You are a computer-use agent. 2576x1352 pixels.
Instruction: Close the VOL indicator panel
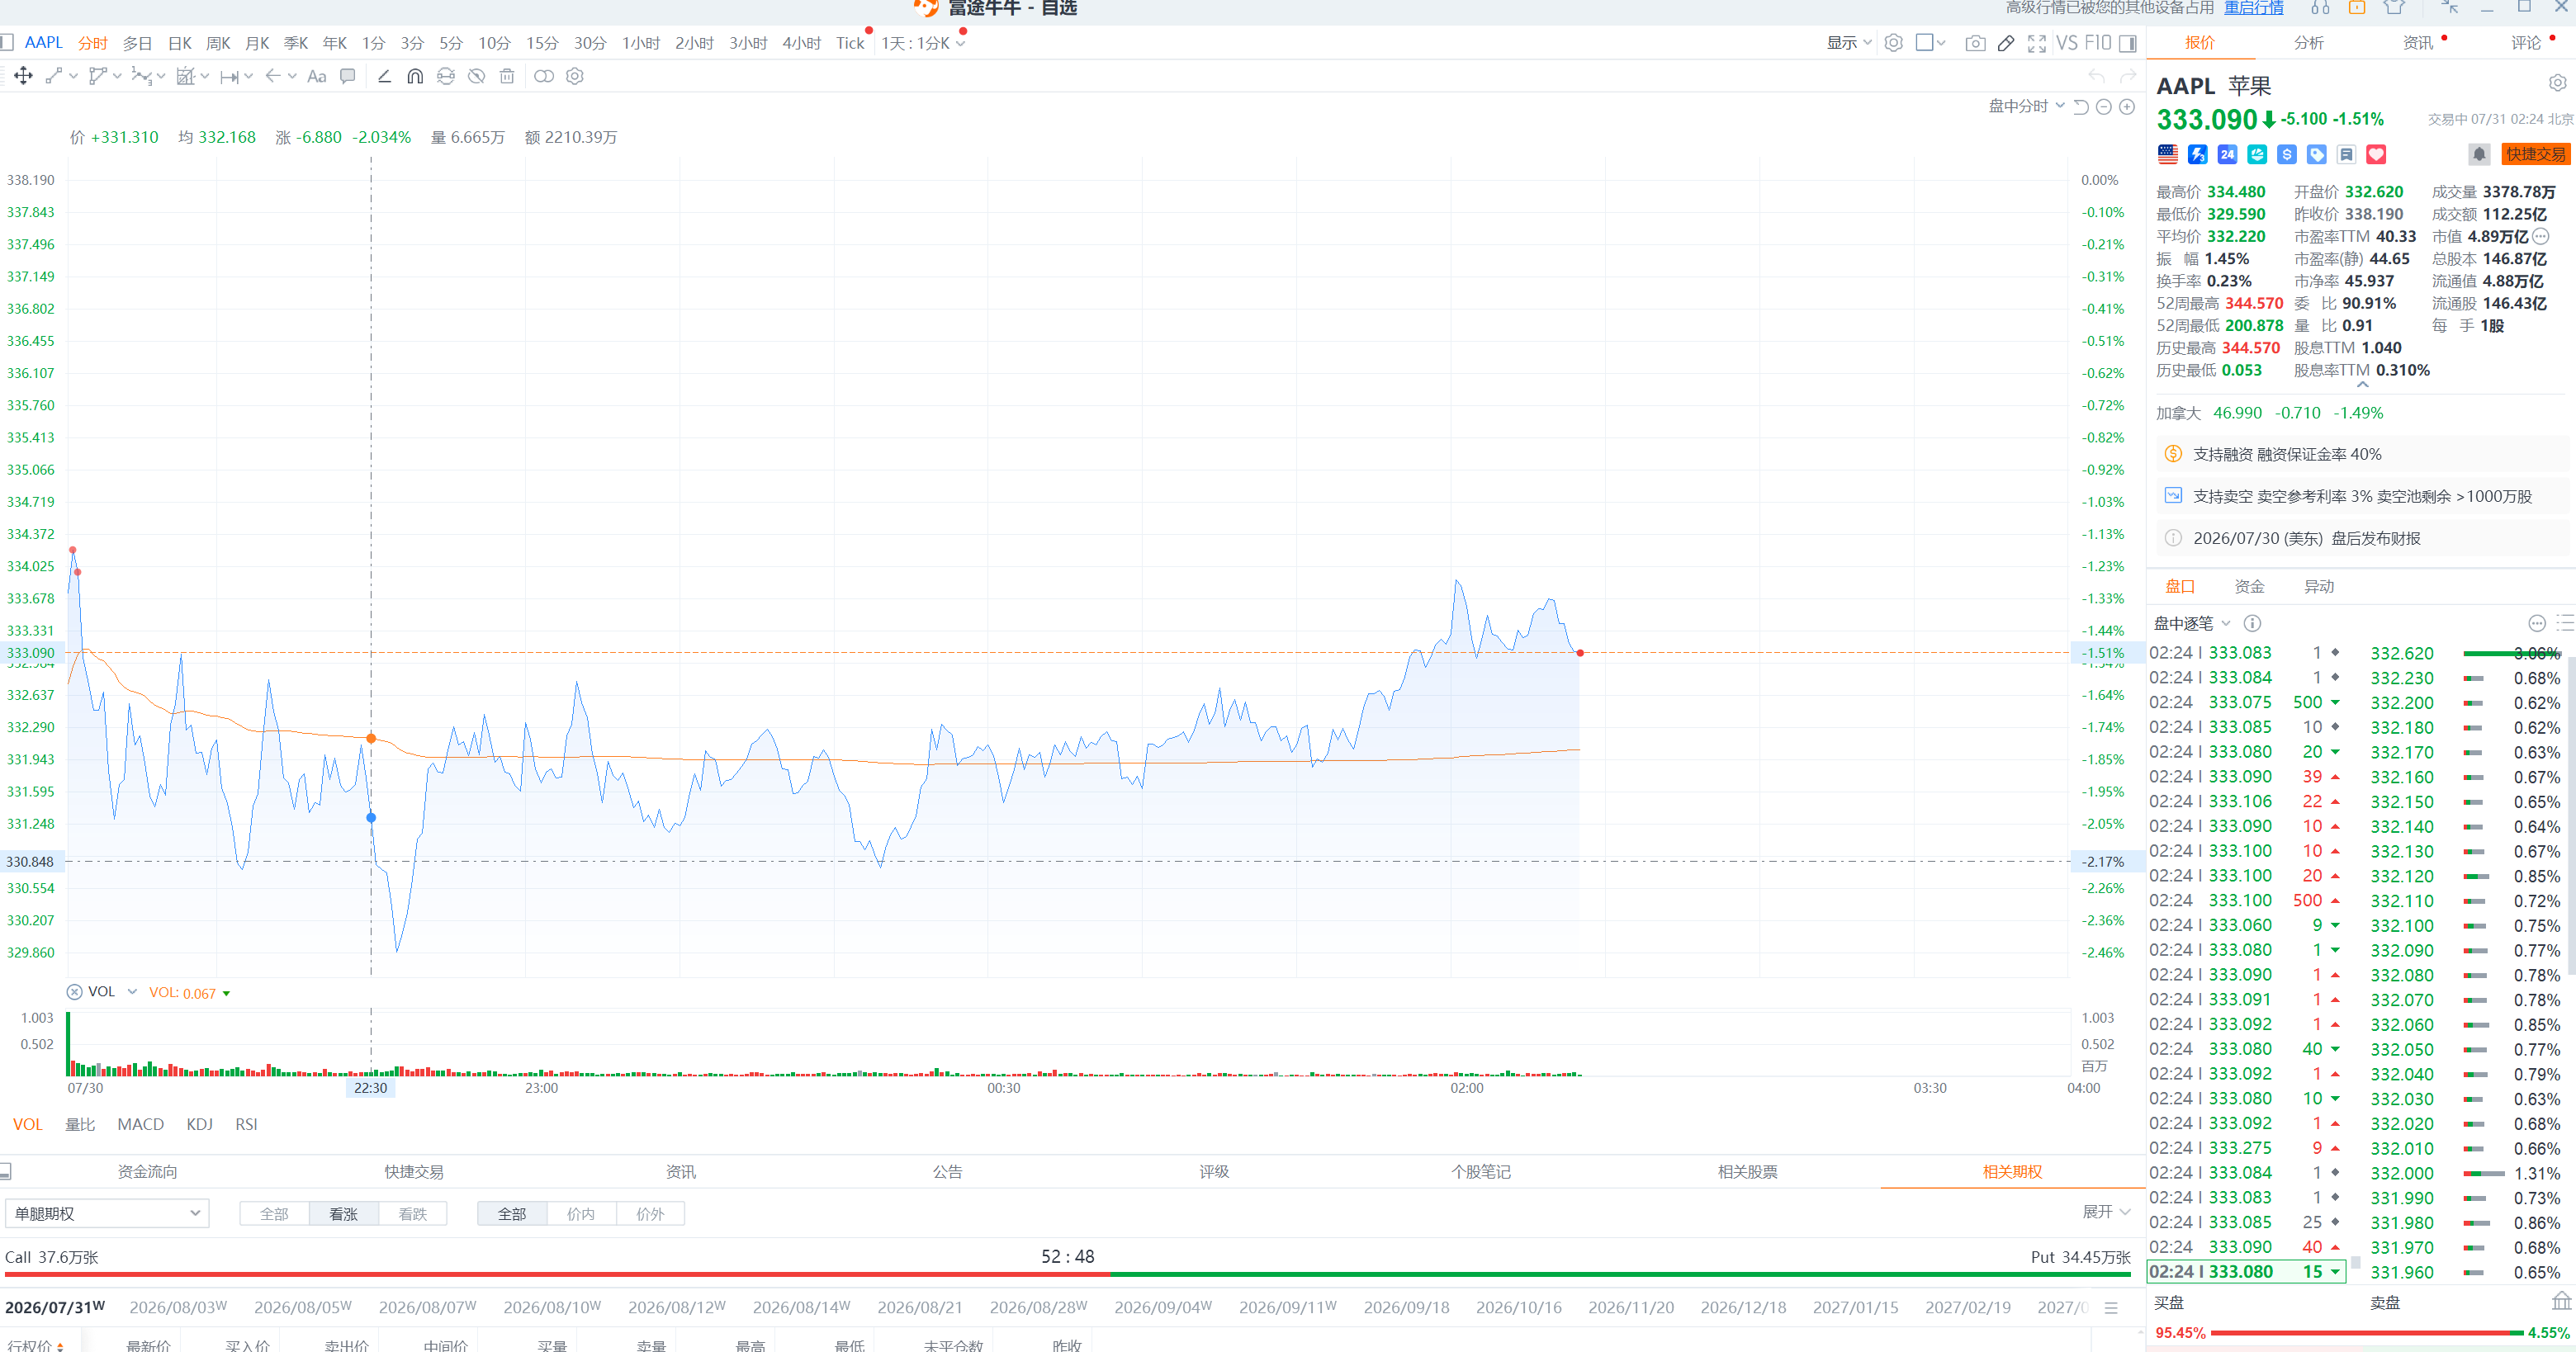tap(74, 992)
